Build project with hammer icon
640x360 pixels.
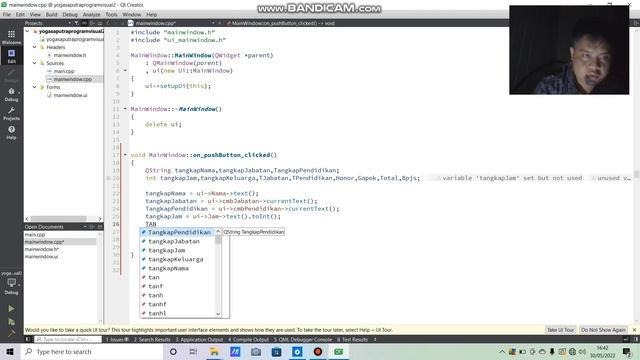[x=11, y=334]
